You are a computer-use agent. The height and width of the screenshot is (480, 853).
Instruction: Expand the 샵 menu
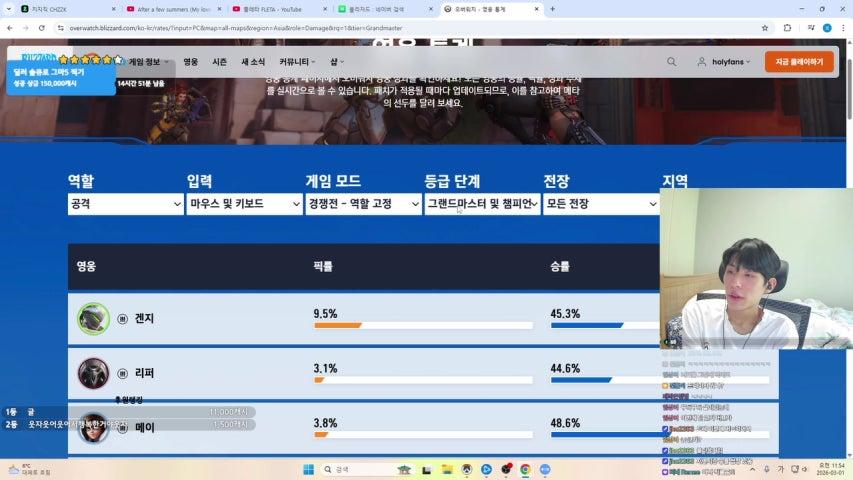point(337,62)
